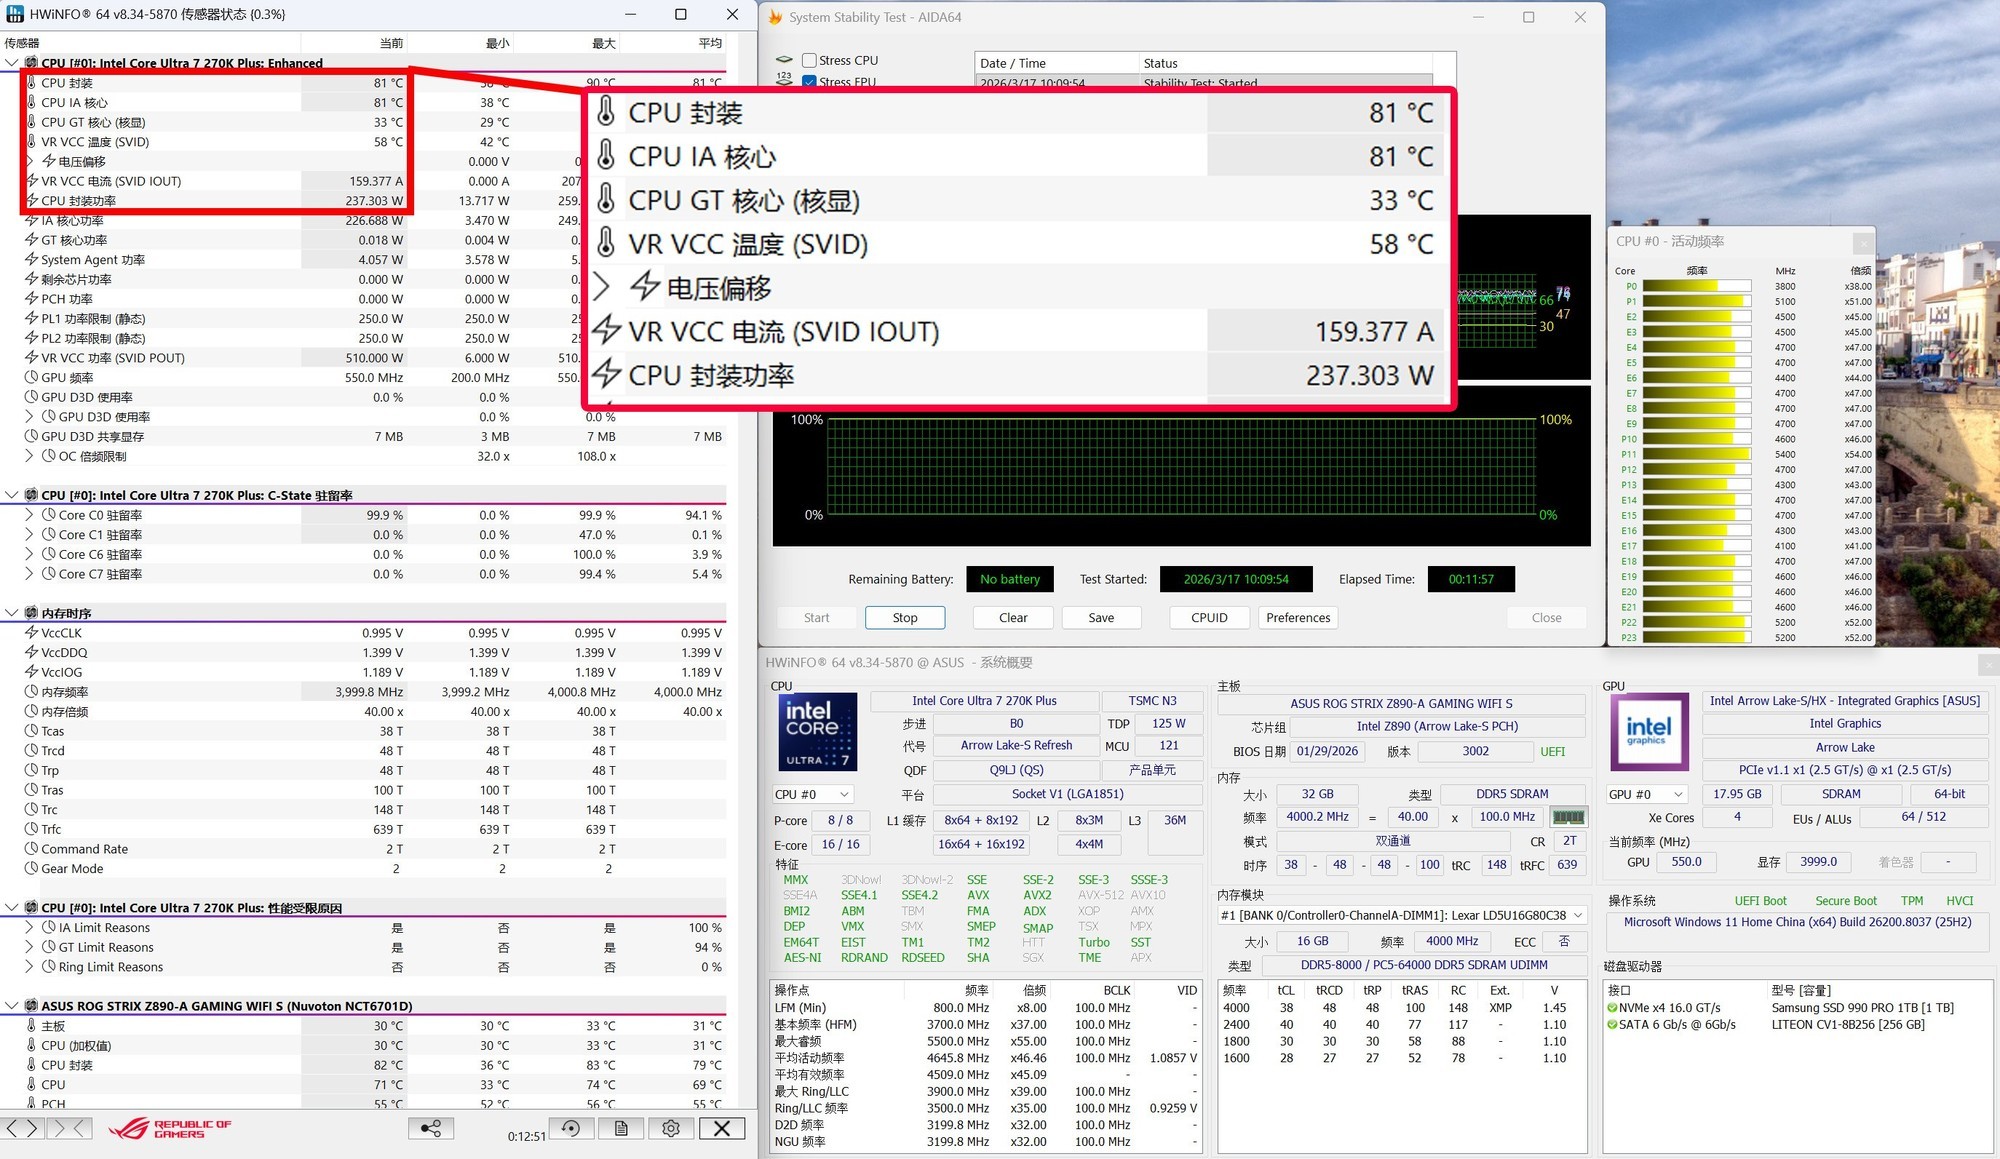Click the collapse columns arrows icon
The image size is (2000, 1159).
(x=70, y=1128)
